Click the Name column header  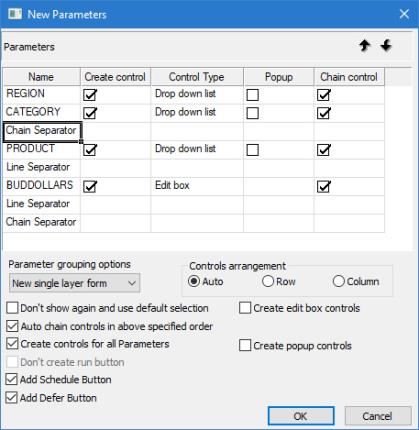[x=41, y=77]
